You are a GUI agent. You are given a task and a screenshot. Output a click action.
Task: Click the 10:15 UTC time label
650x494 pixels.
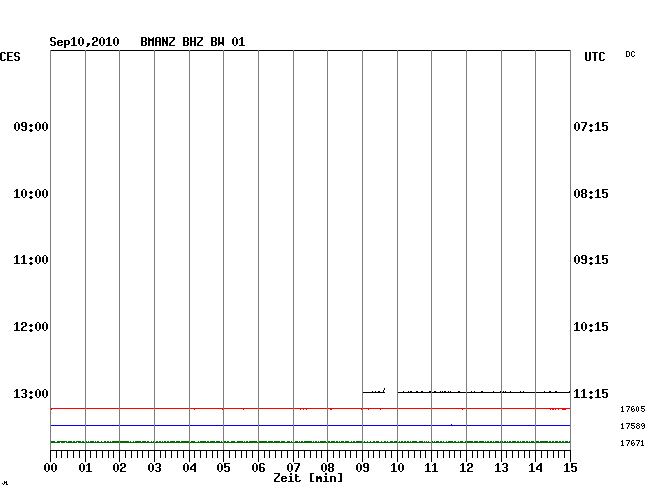click(591, 327)
